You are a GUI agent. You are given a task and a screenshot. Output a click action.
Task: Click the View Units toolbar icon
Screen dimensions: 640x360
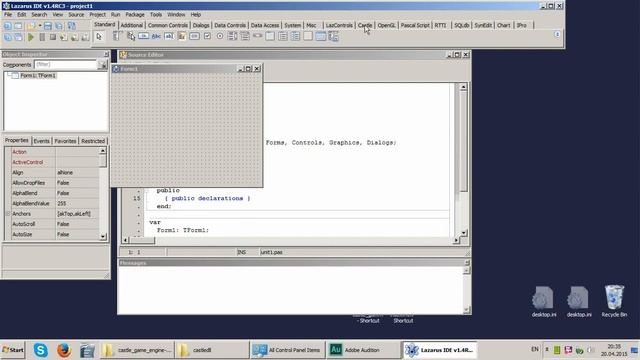click(x=8, y=37)
